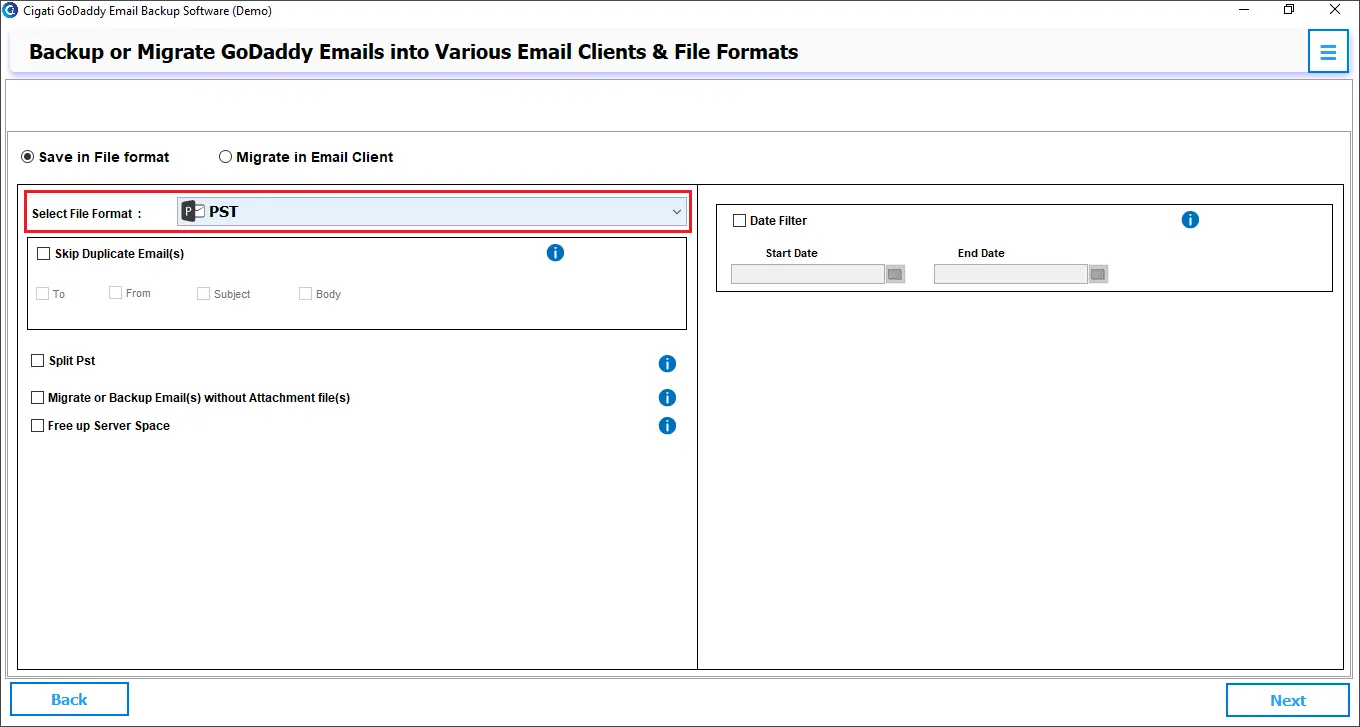
Task: Click info icon beside Date Filter
Action: (1190, 220)
